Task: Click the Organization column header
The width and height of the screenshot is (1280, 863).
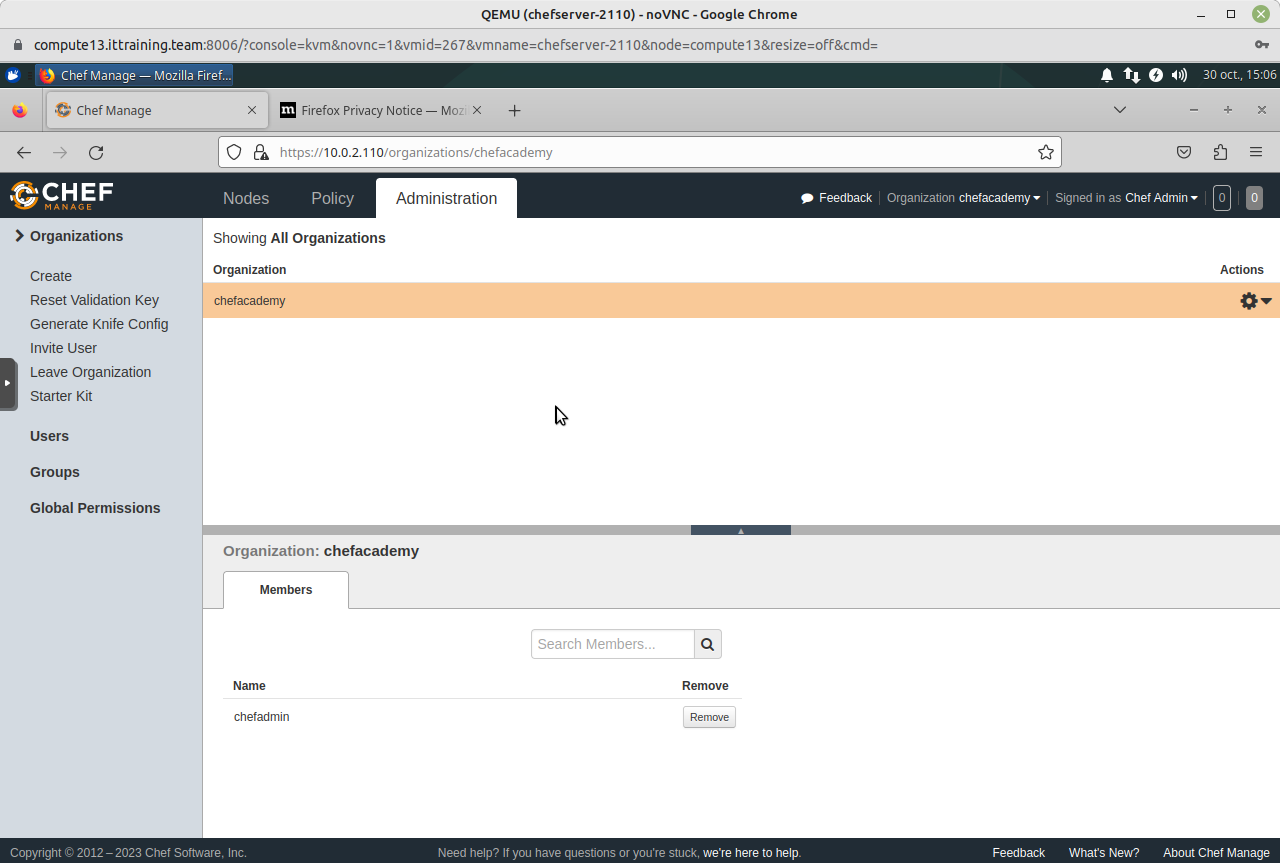Action: [250, 270]
